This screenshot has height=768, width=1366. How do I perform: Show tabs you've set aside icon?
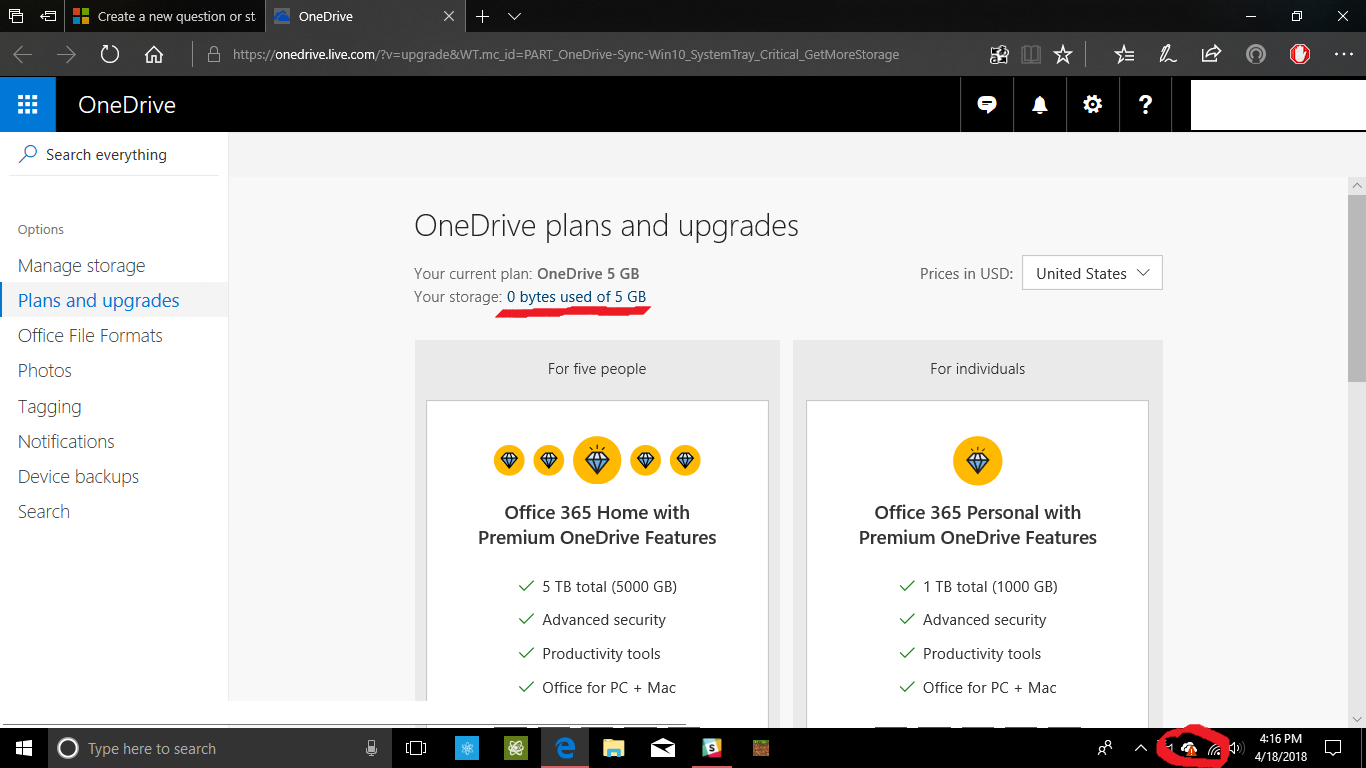[x=15, y=16]
